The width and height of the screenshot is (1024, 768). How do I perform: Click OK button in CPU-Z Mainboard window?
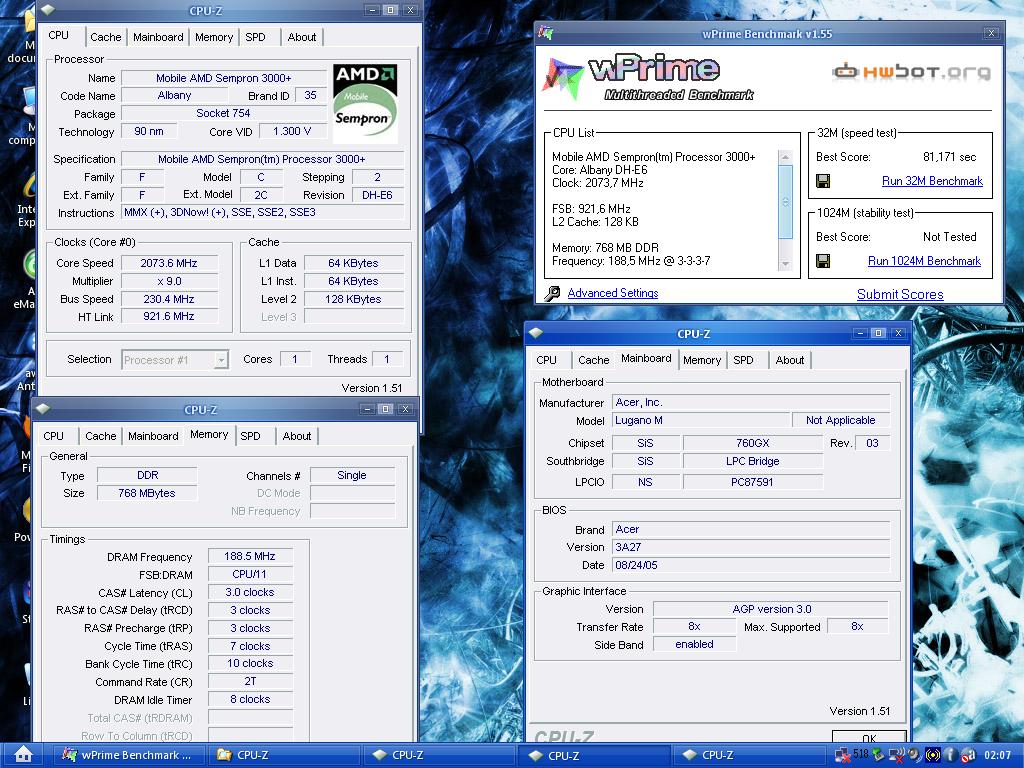coord(869,737)
